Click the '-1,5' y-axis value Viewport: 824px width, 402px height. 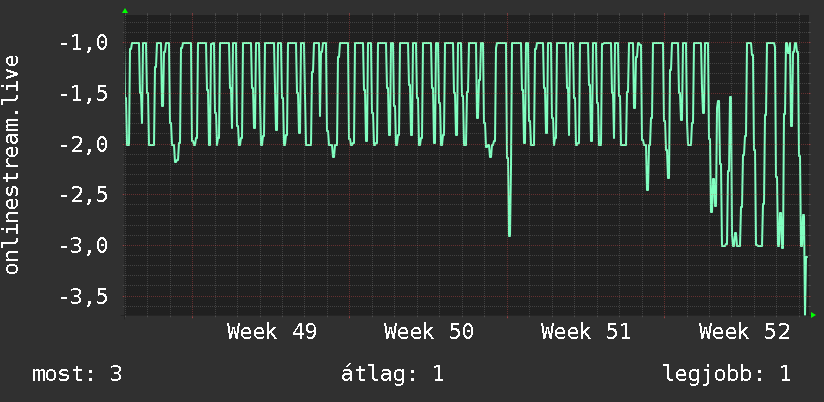[x=84, y=95]
